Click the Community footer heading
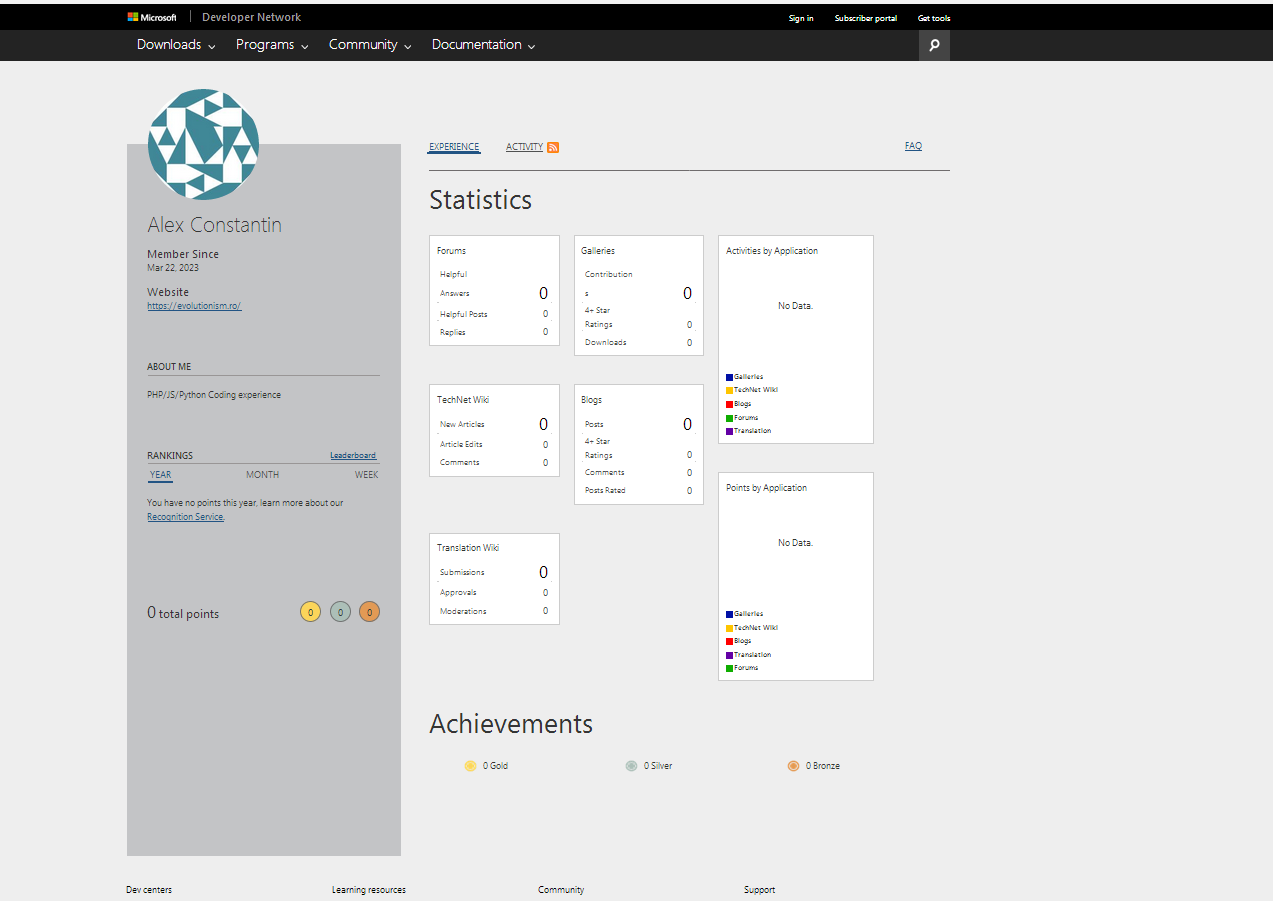The width and height of the screenshot is (1273, 901). point(561,890)
